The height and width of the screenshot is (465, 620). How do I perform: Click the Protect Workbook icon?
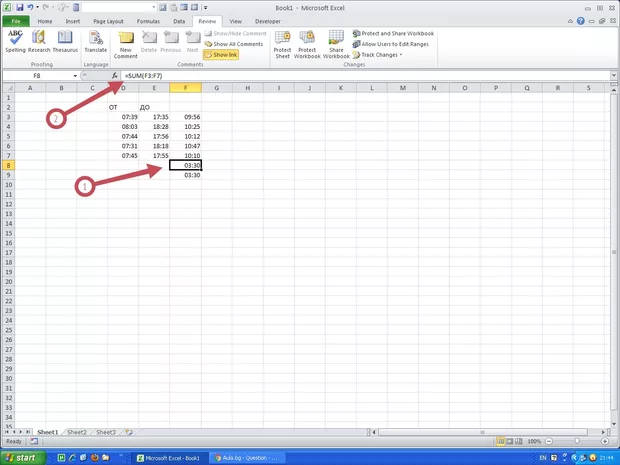[307, 45]
